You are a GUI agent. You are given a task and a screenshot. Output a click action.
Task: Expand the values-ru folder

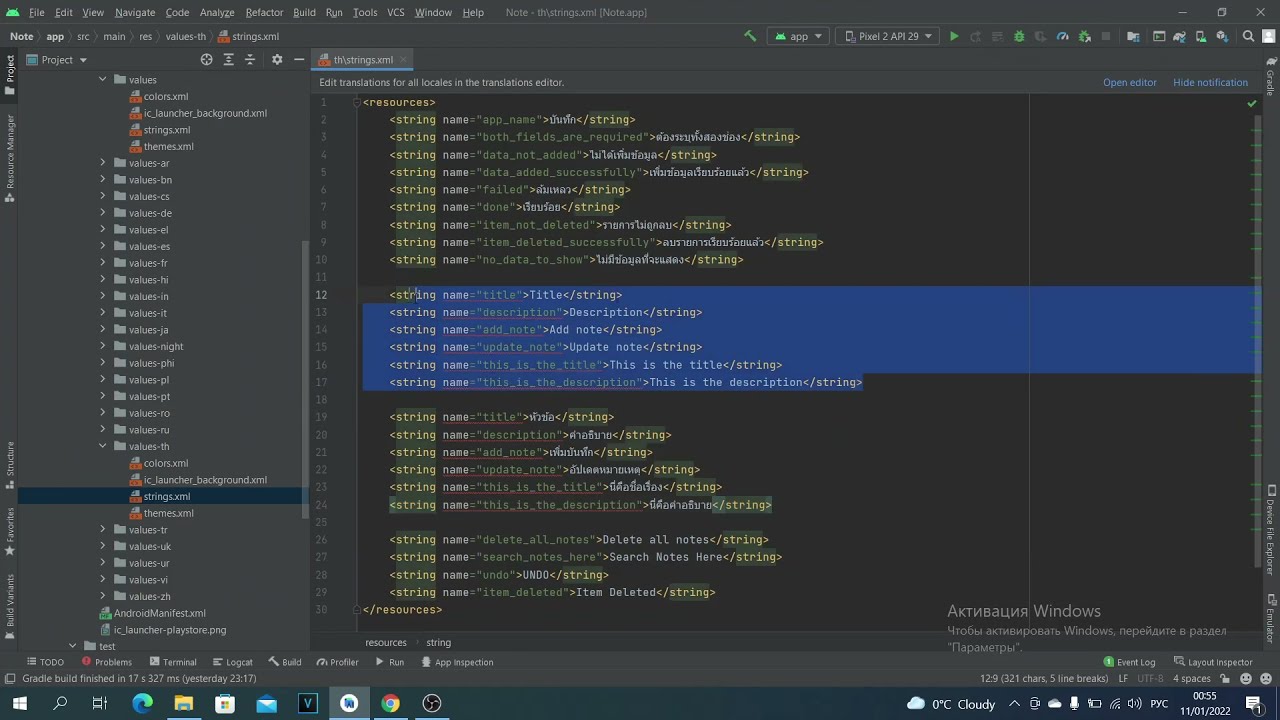coord(102,430)
